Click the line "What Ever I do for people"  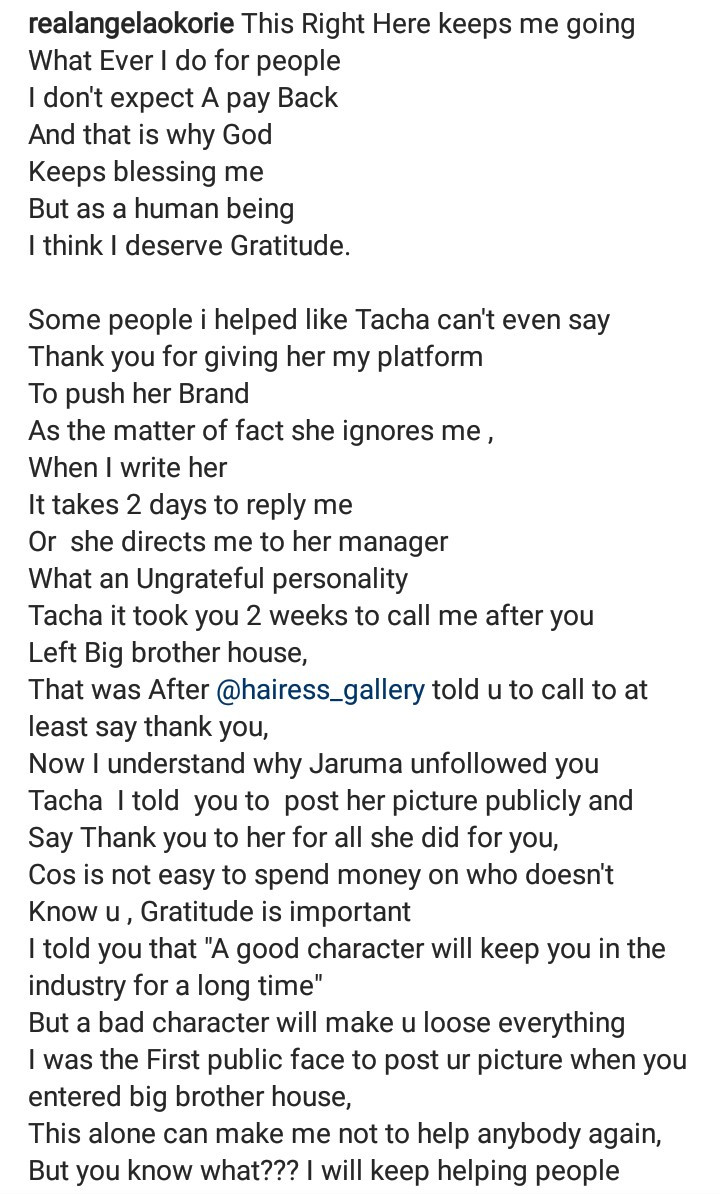(x=184, y=61)
